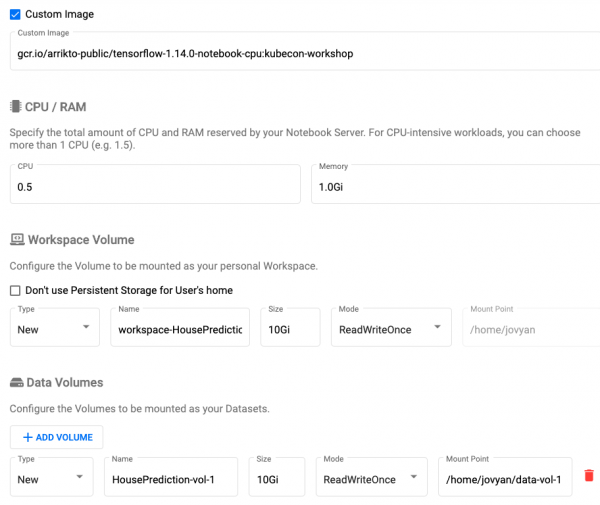Click into the Memory input field
The width and height of the screenshot is (600, 505).
(455, 187)
